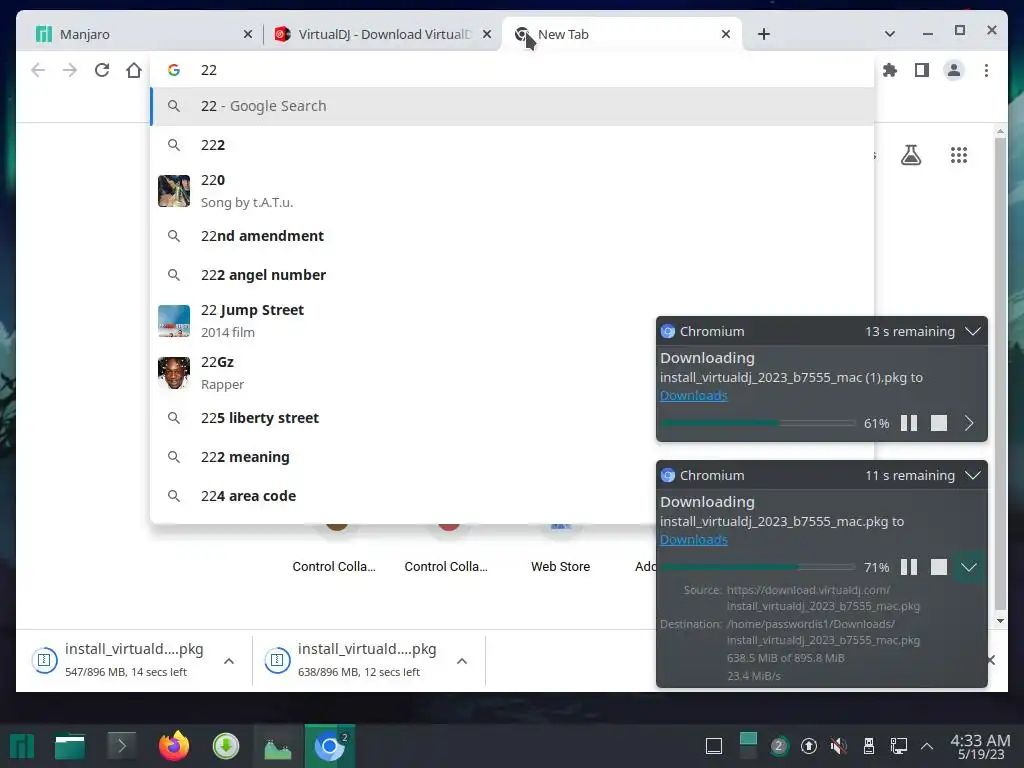Image resolution: width=1024 pixels, height=768 pixels.
Task: Open the Manjaro application launcher
Action: 21,746
